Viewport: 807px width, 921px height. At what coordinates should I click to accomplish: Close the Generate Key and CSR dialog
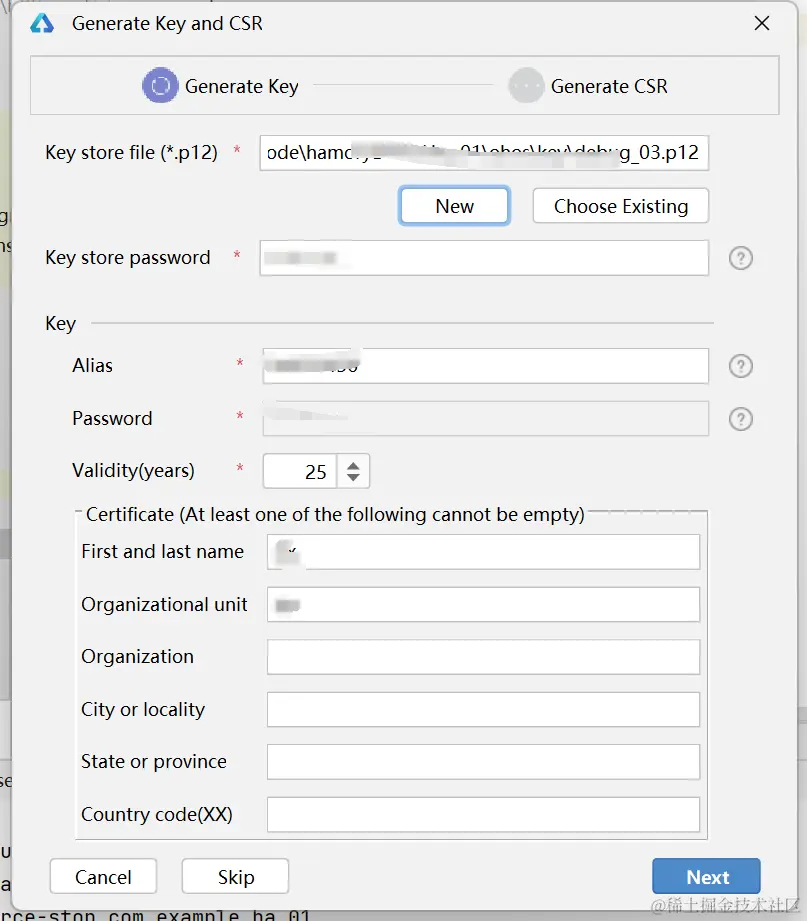tap(762, 23)
